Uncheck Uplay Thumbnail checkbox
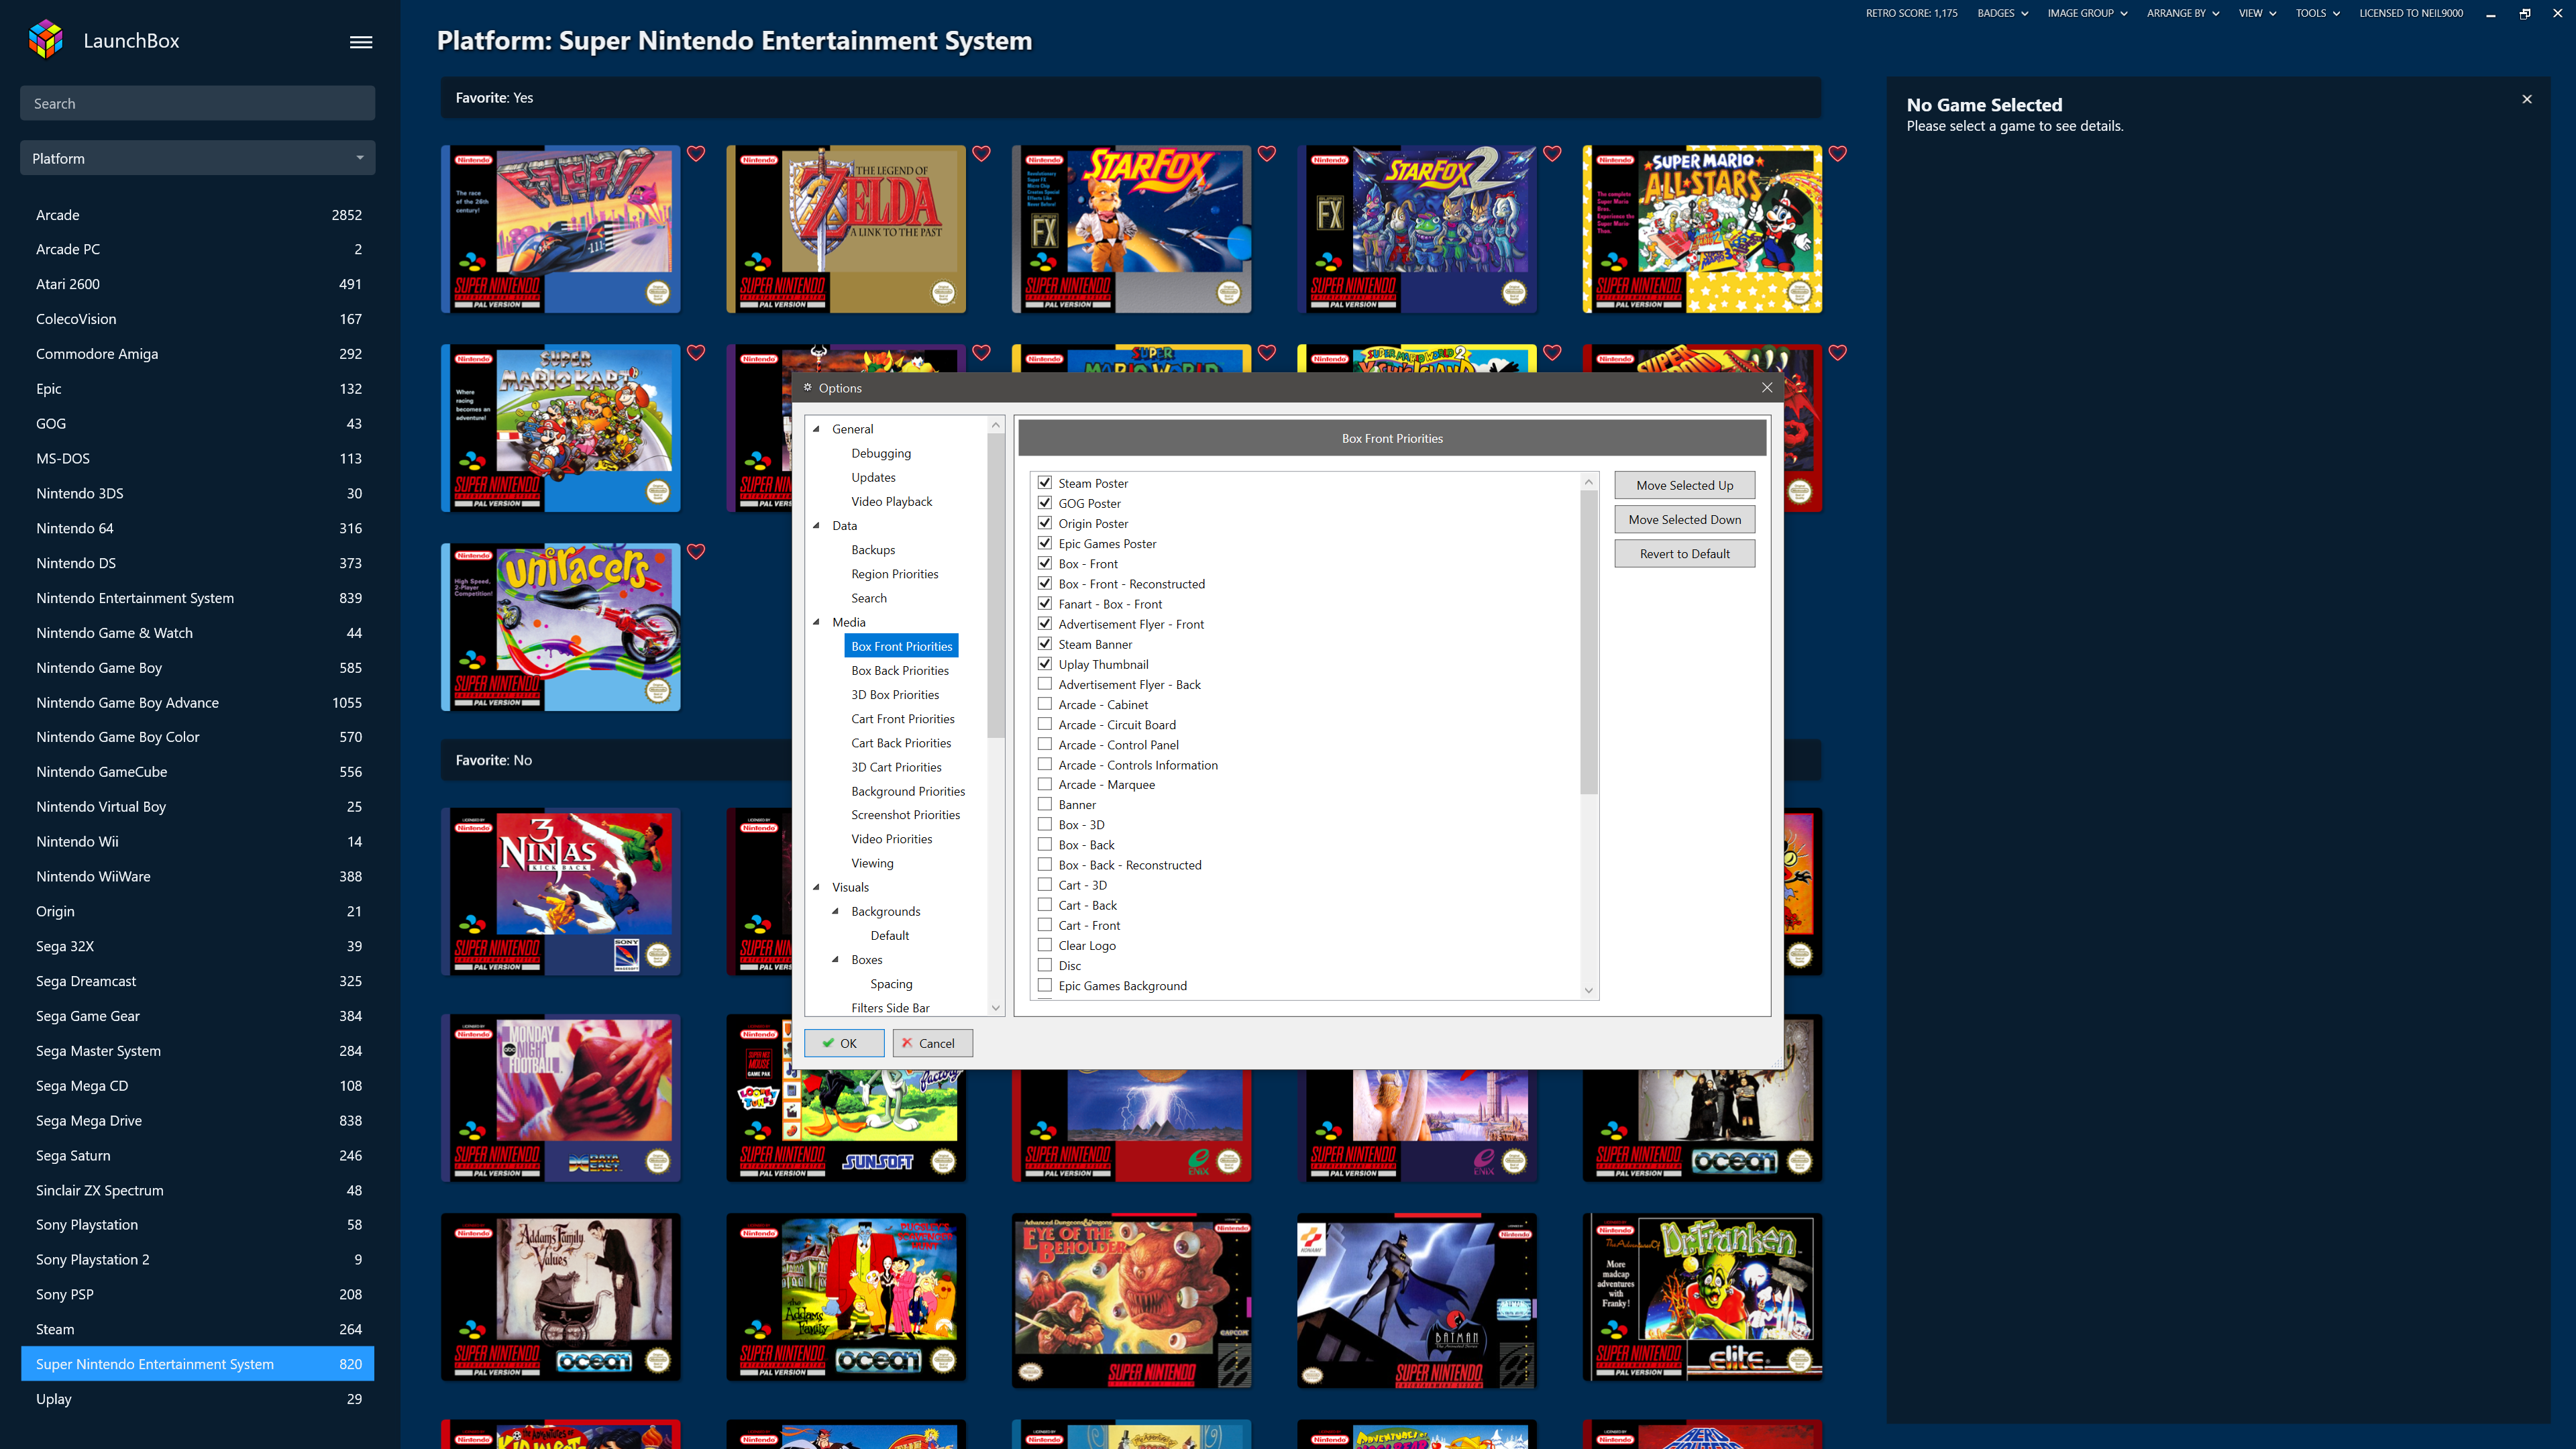 coord(1044,663)
